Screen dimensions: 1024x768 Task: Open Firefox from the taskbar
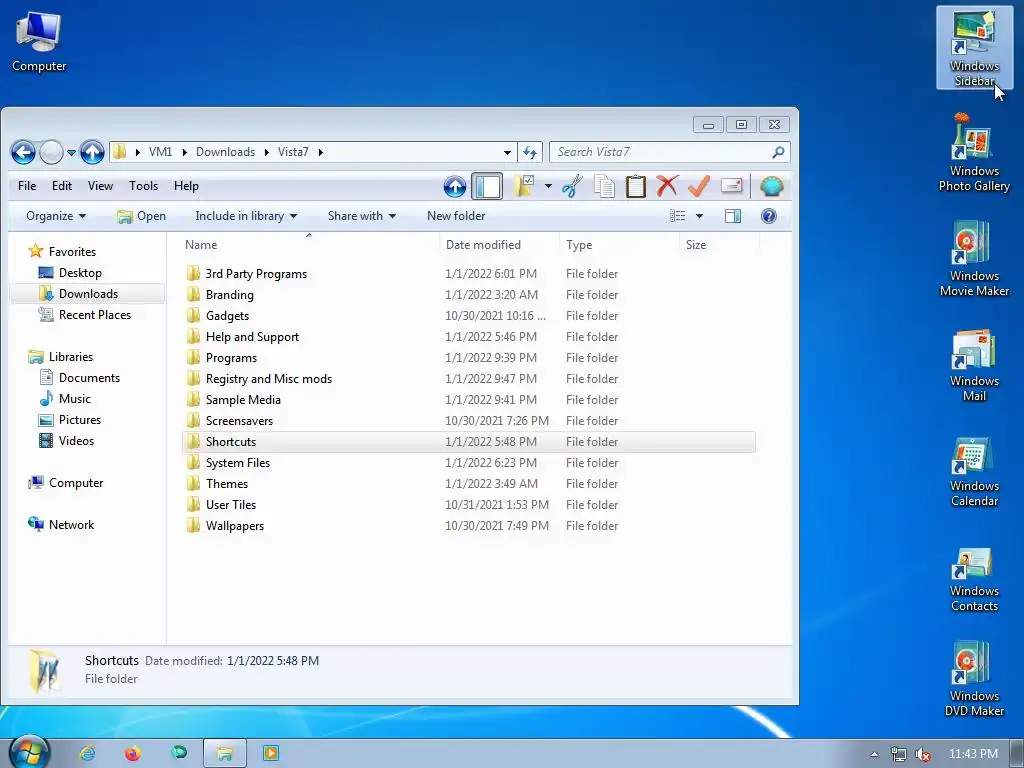(133, 754)
